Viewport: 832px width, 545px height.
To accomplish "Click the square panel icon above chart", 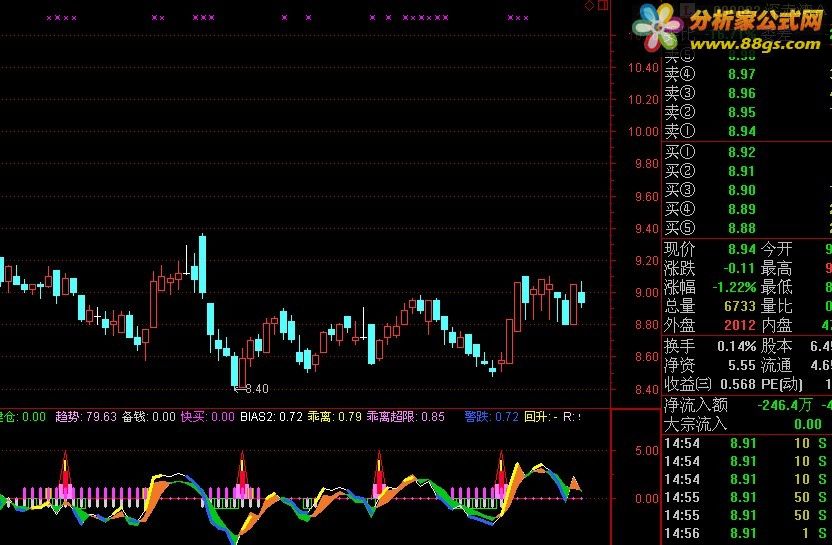I will coord(603,6).
